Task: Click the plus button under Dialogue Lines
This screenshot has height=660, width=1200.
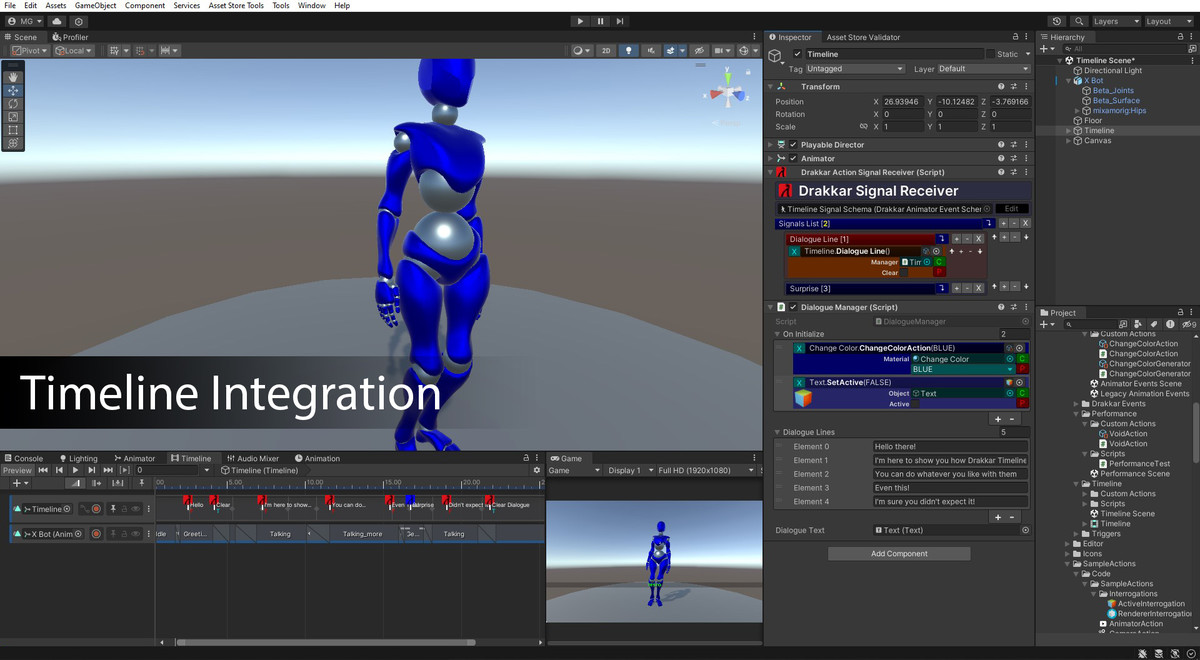Action: (x=997, y=517)
